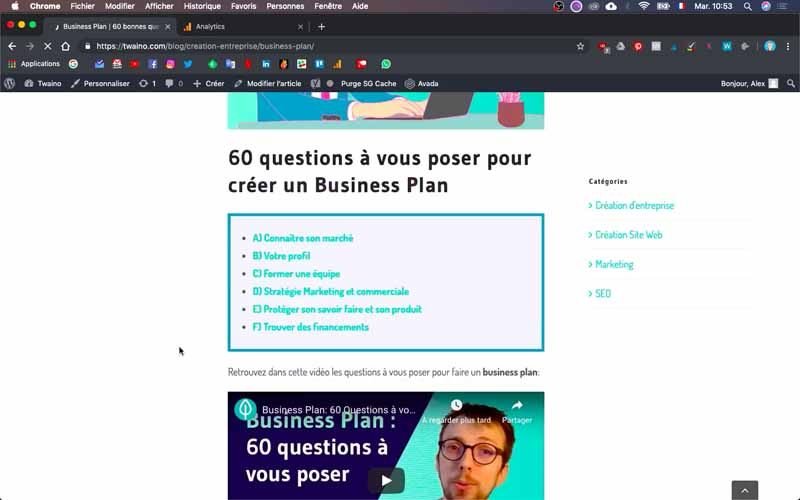800x500 pixels.
Task: Open the Favoris menu
Action: pos(243,6)
